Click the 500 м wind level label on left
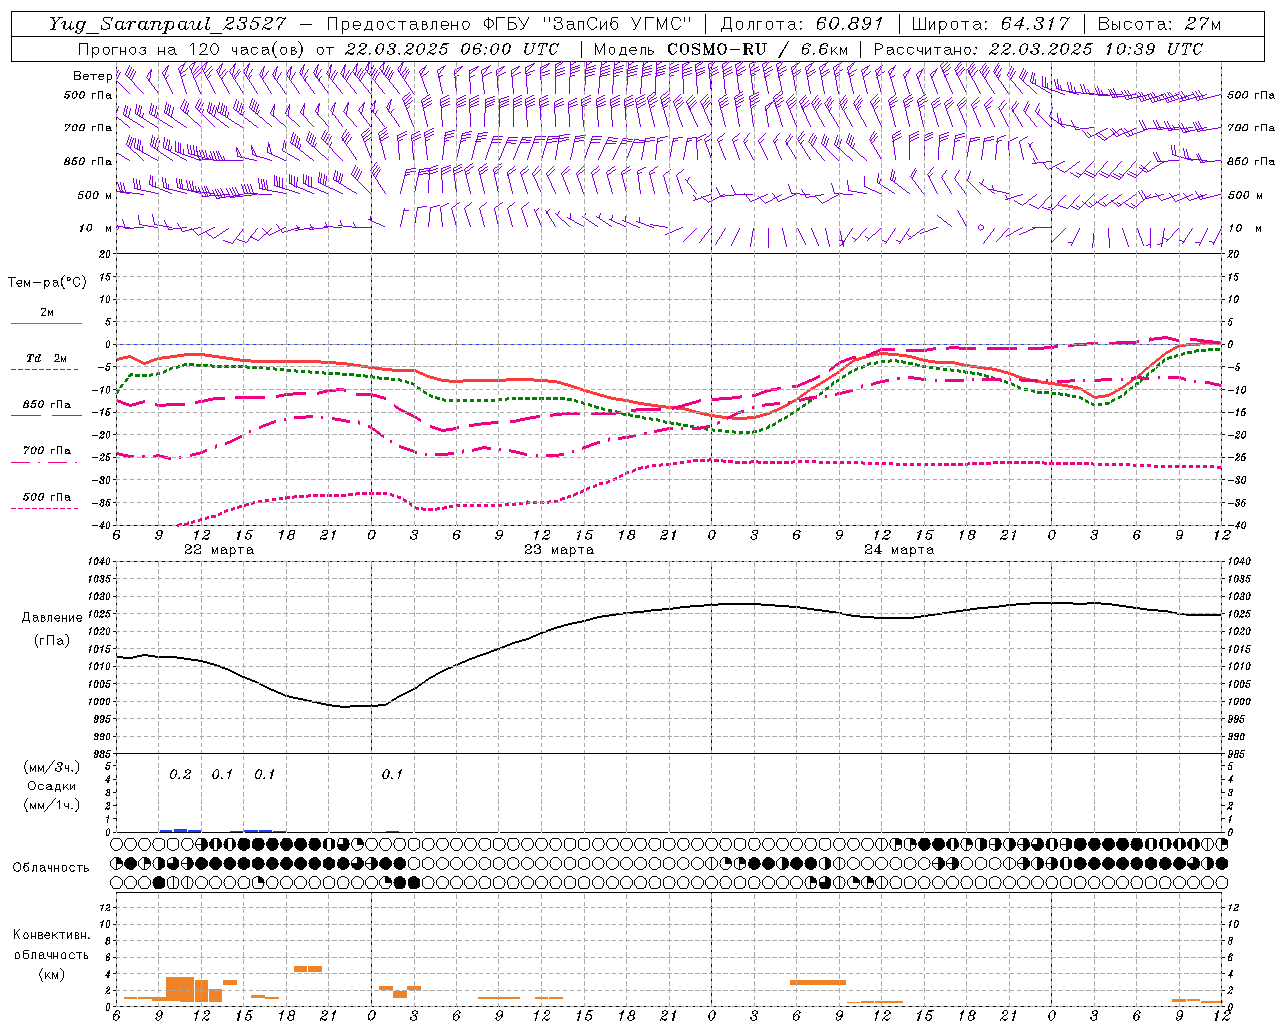The width and height of the screenshot is (1280, 1024). (x=95, y=195)
